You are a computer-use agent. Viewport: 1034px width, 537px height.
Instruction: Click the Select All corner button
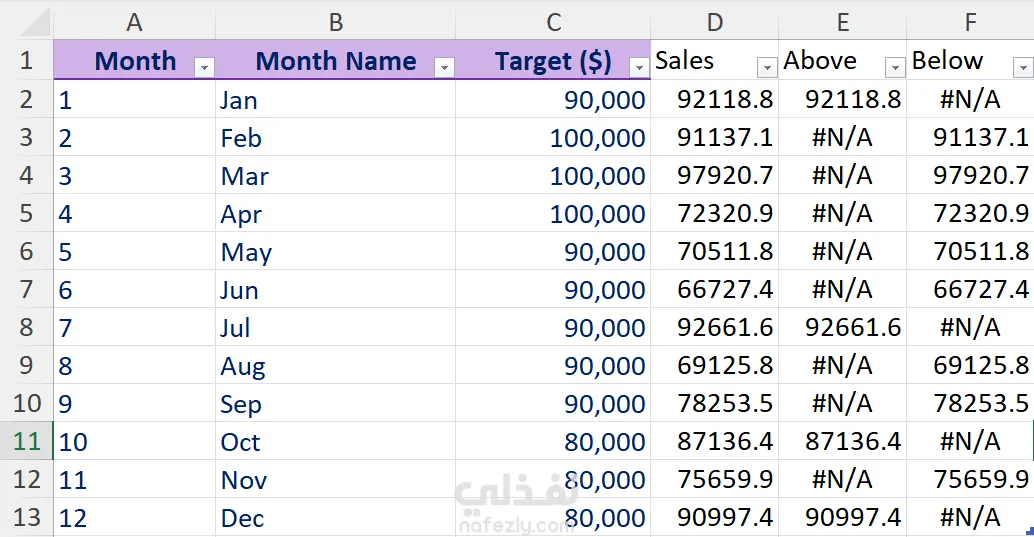(26, 22)
